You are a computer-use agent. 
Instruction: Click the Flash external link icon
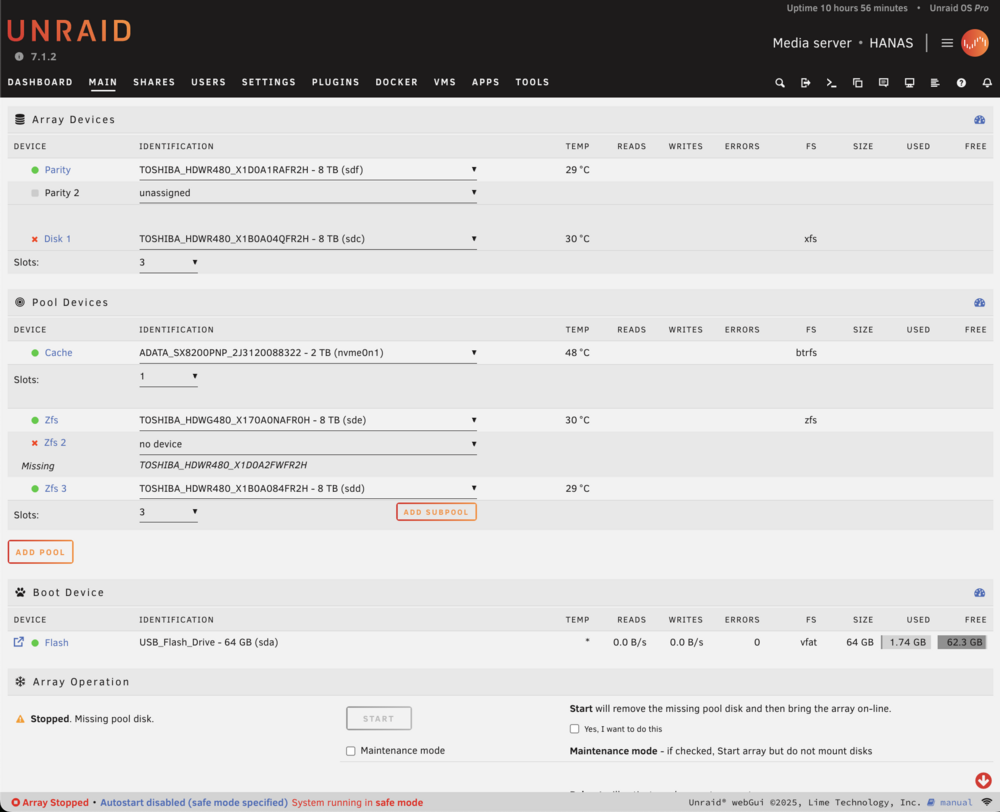18,642
